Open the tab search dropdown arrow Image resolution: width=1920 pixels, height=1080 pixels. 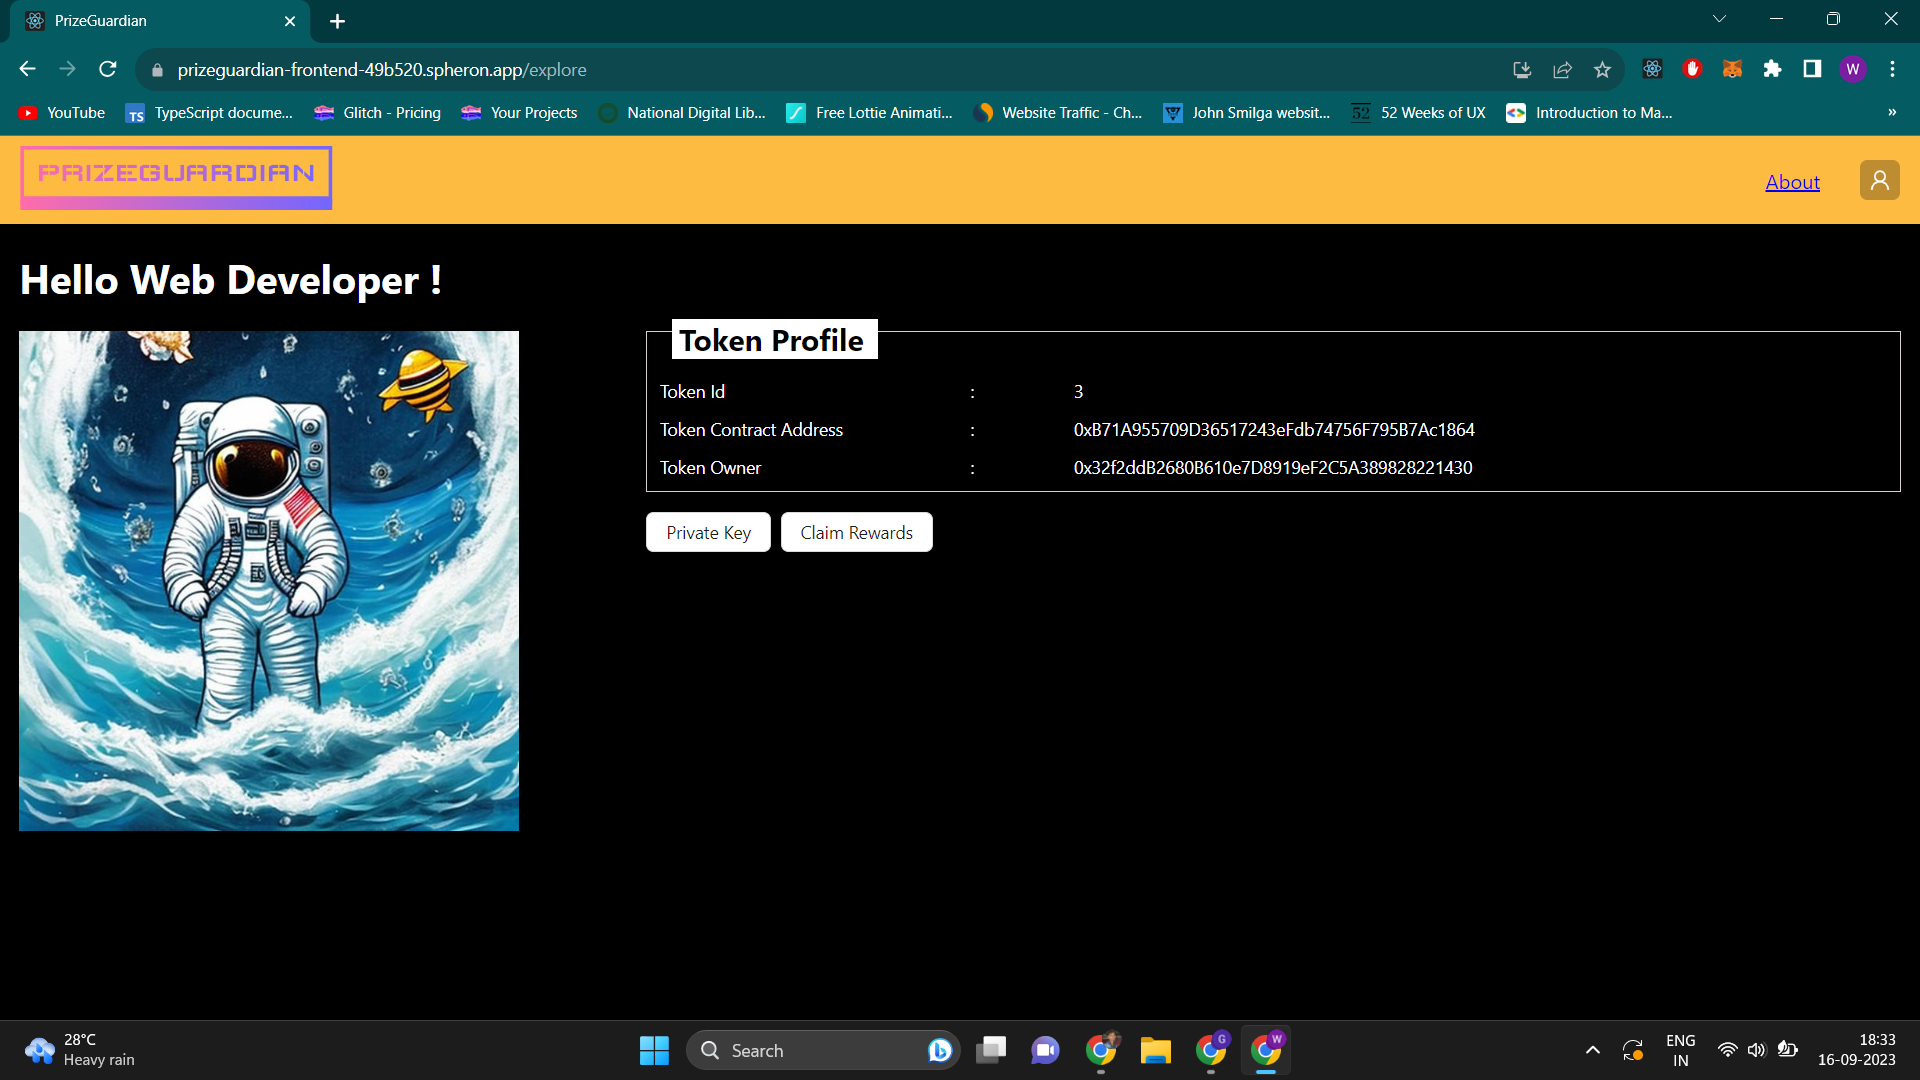1719,19
